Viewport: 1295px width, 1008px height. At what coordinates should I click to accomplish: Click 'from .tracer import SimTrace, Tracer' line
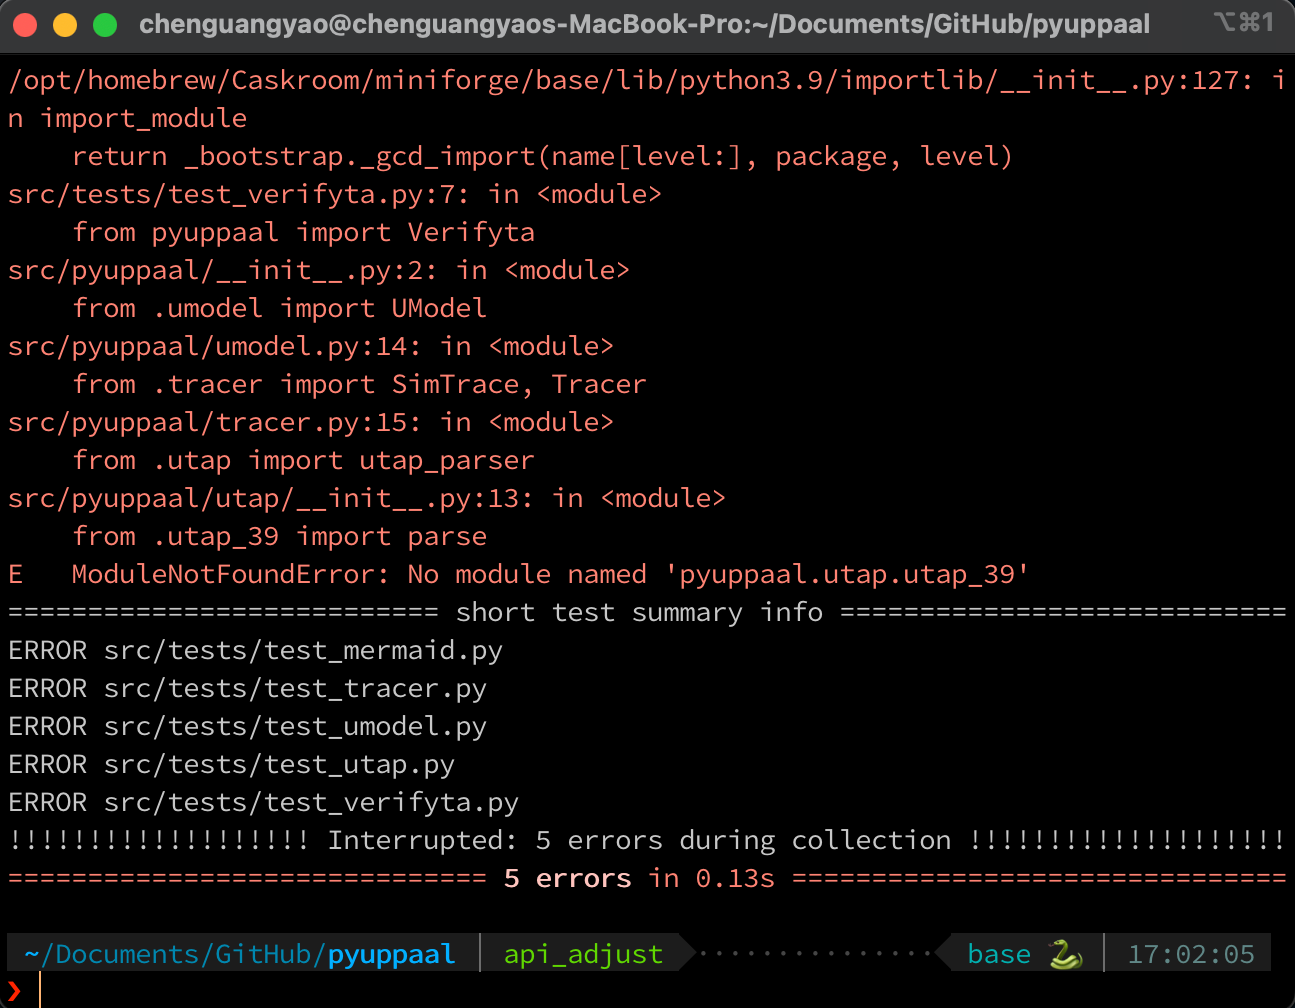point(360,385)
